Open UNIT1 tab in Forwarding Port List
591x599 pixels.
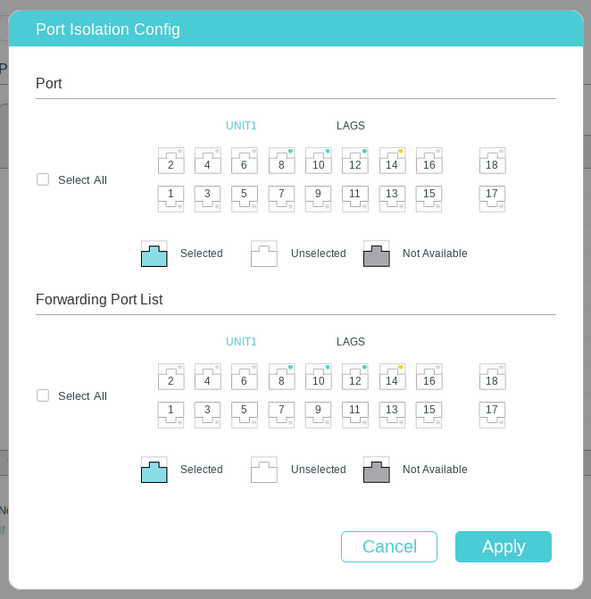coord(241,342)
